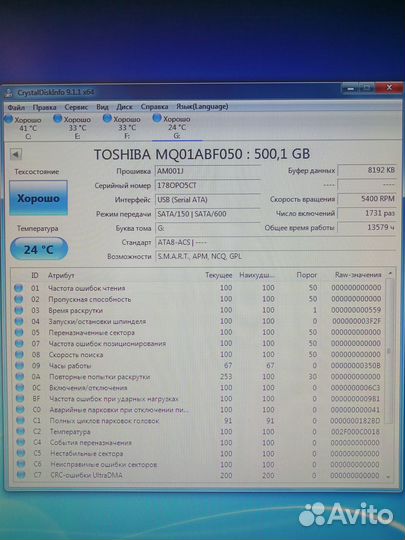Select the Частота ошибок чтения row
This screenshot has height=540, width=405.
click(198, 288)
